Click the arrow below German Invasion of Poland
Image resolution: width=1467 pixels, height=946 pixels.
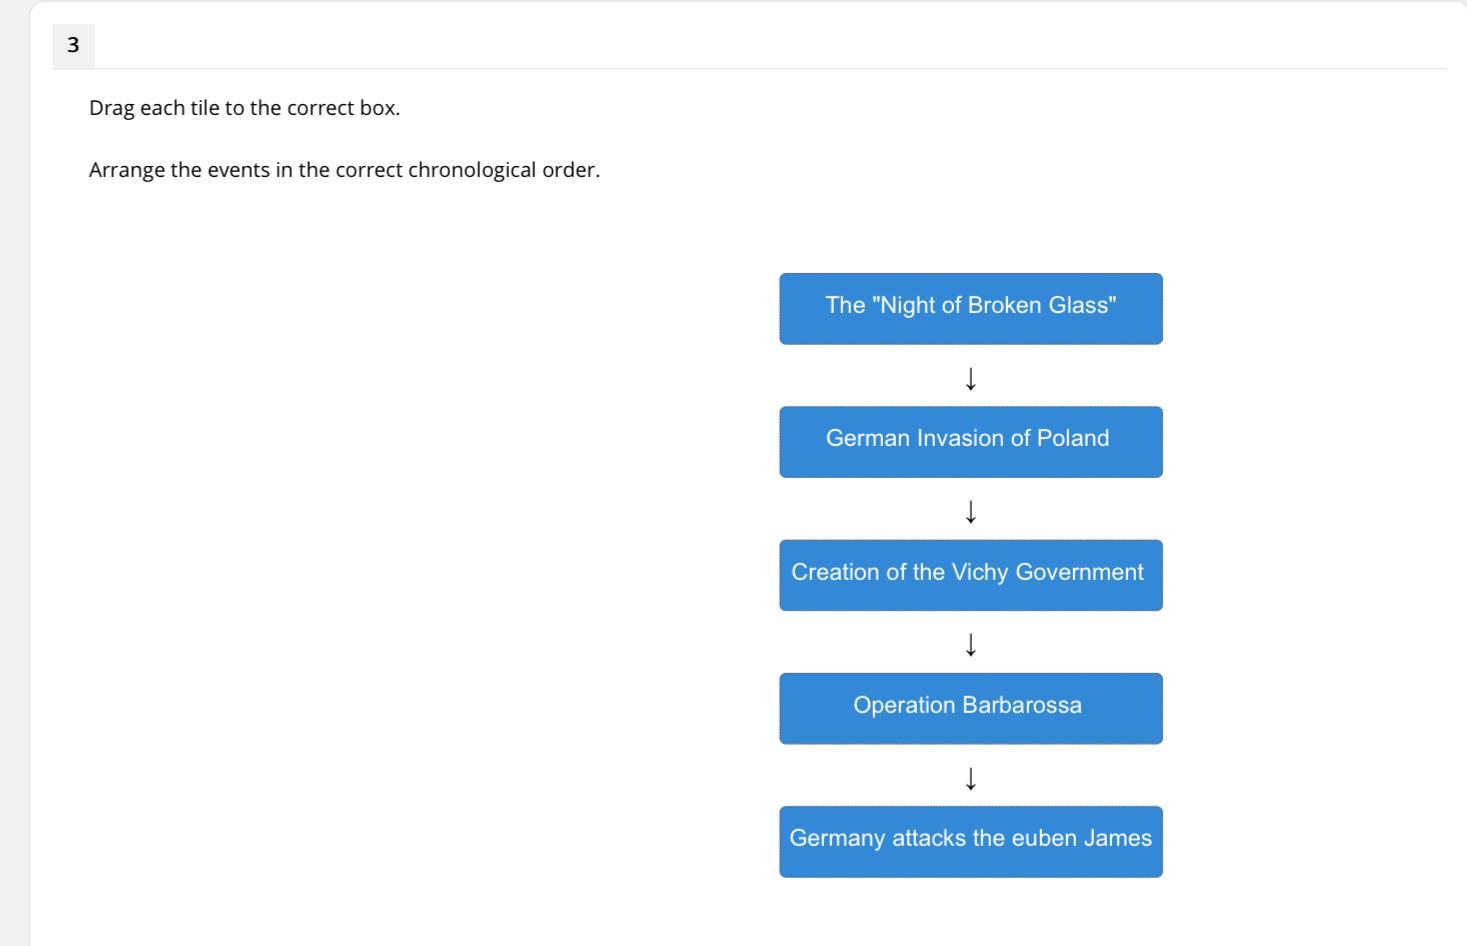pos(970,511)
